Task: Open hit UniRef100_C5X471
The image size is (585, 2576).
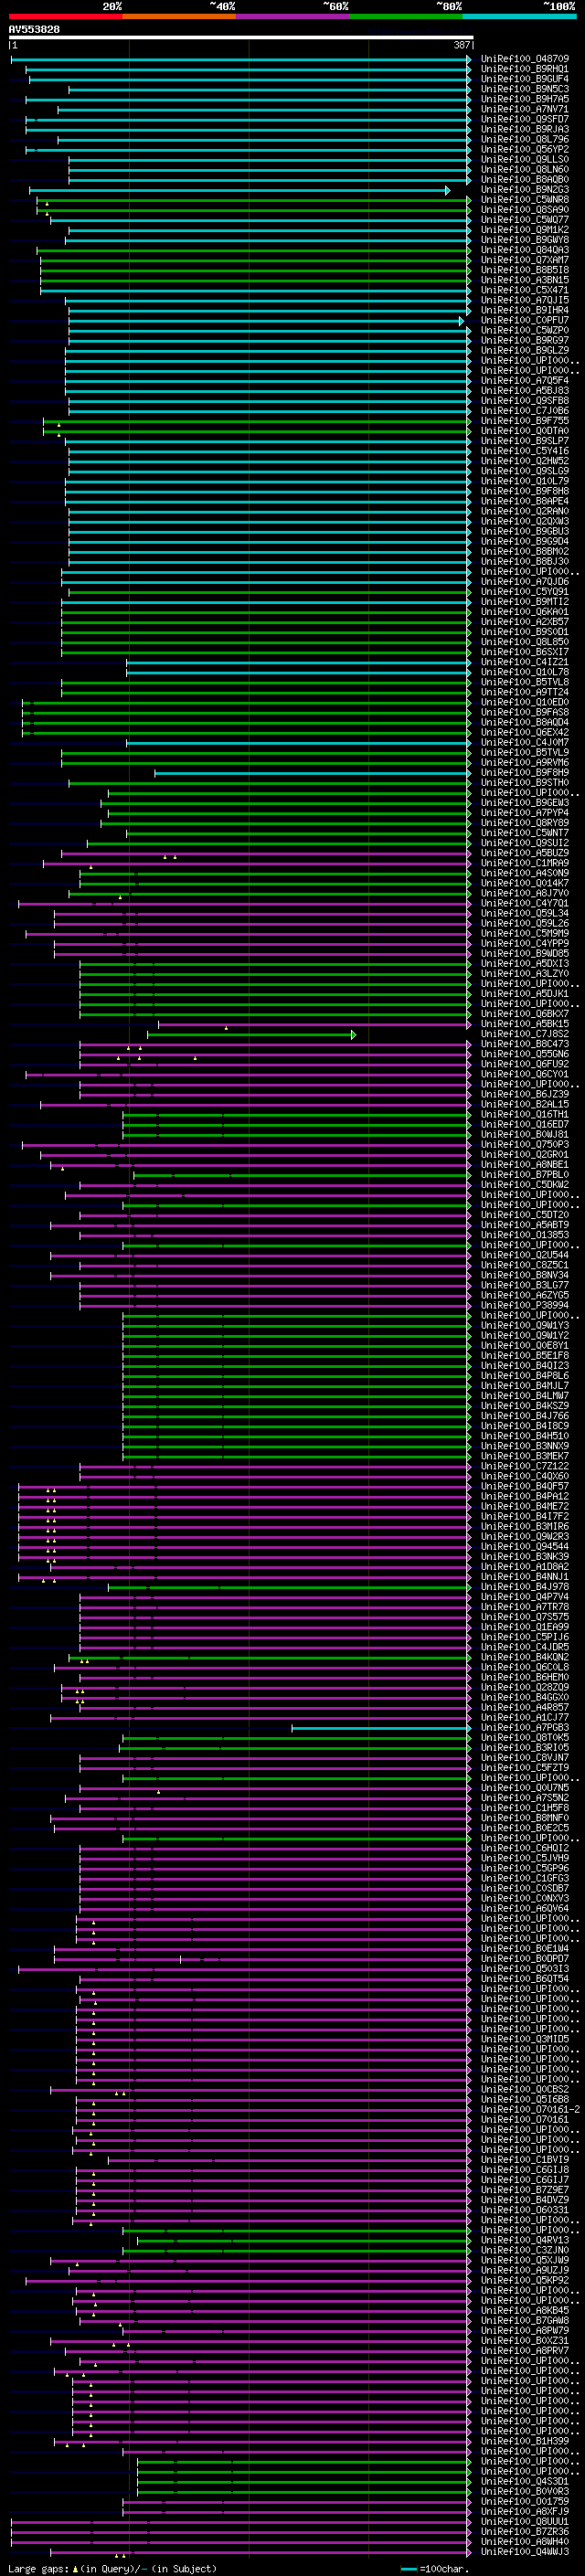Action: click(x=525, y=291)
